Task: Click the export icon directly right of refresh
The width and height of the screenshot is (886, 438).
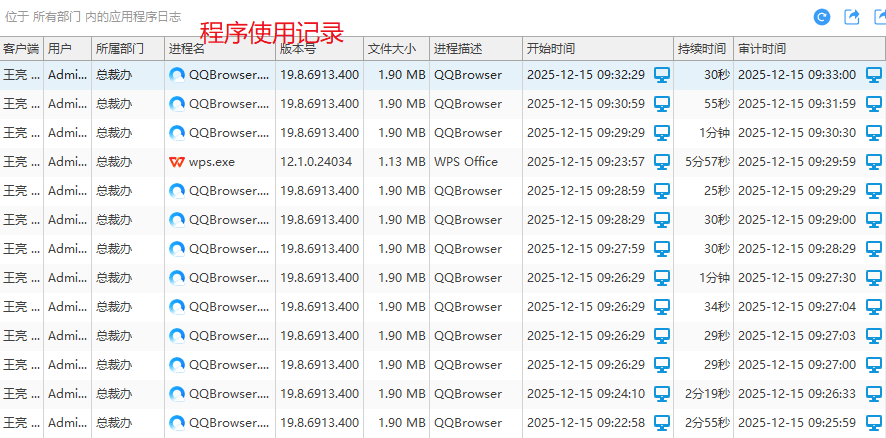Action: point(852,17)
